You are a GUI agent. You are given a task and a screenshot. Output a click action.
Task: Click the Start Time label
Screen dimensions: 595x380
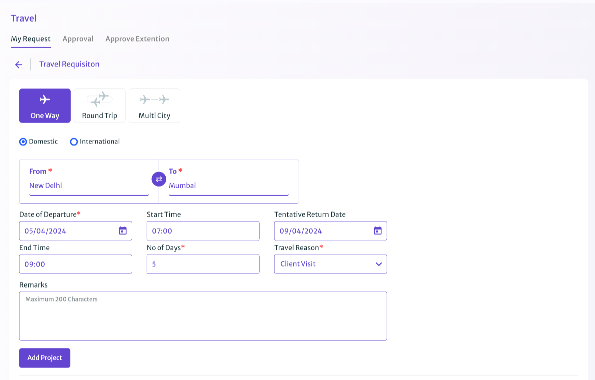point(164,214)
